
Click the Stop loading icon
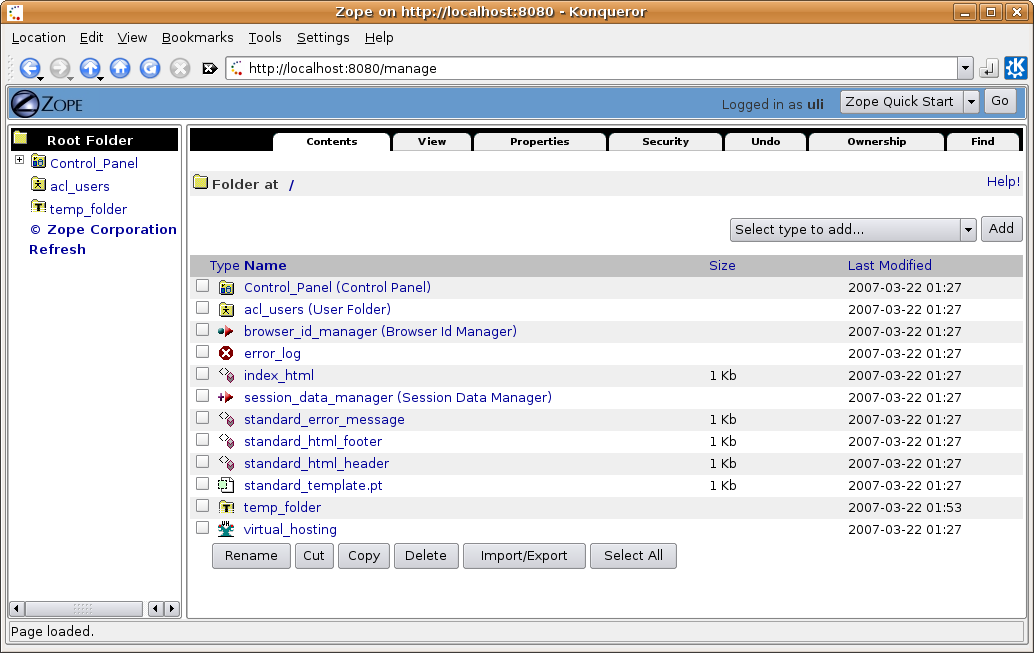[x=180, y=68]
